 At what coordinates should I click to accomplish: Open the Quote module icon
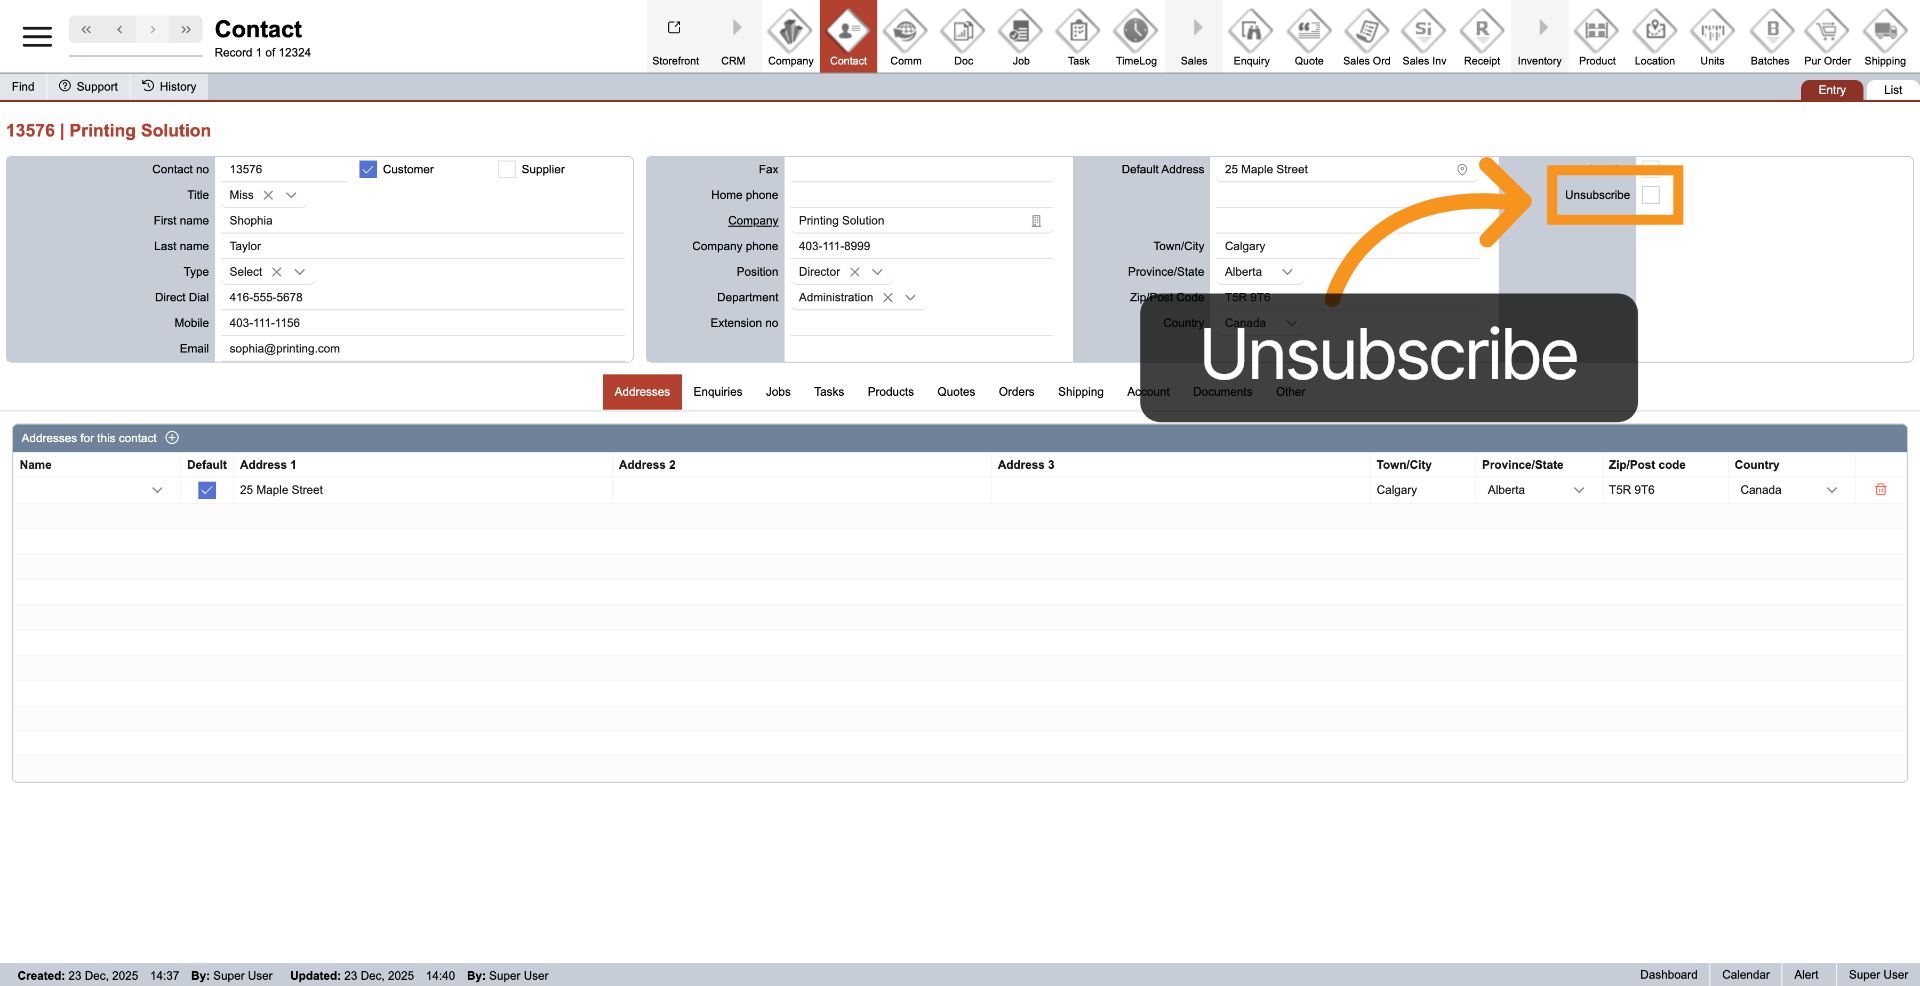(1308, 33)
